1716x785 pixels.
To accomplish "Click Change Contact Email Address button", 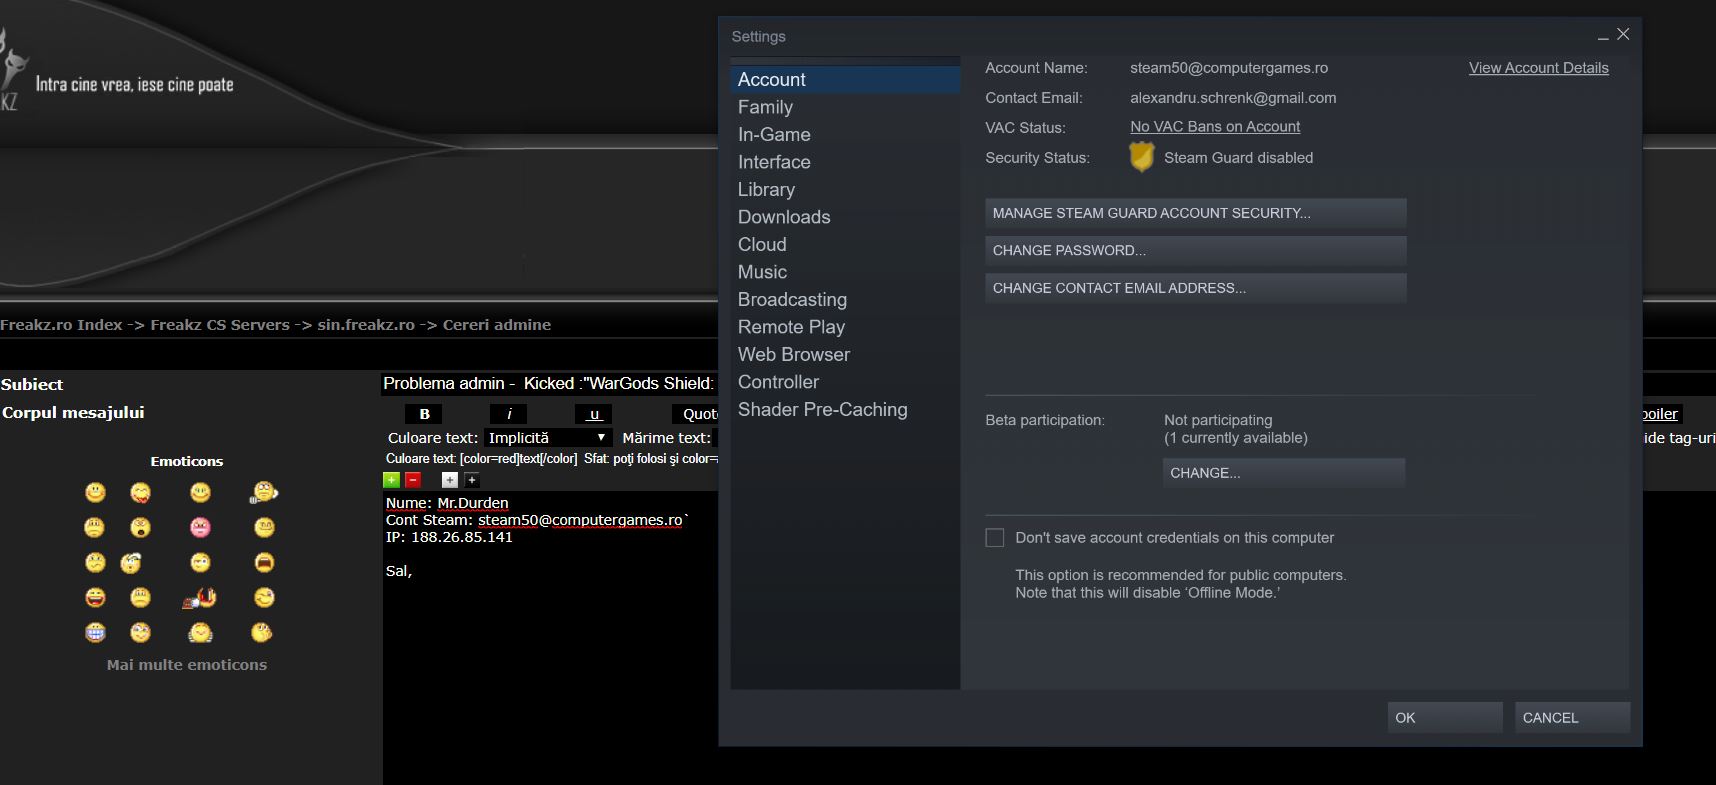I will click(x=1196, y=288).
